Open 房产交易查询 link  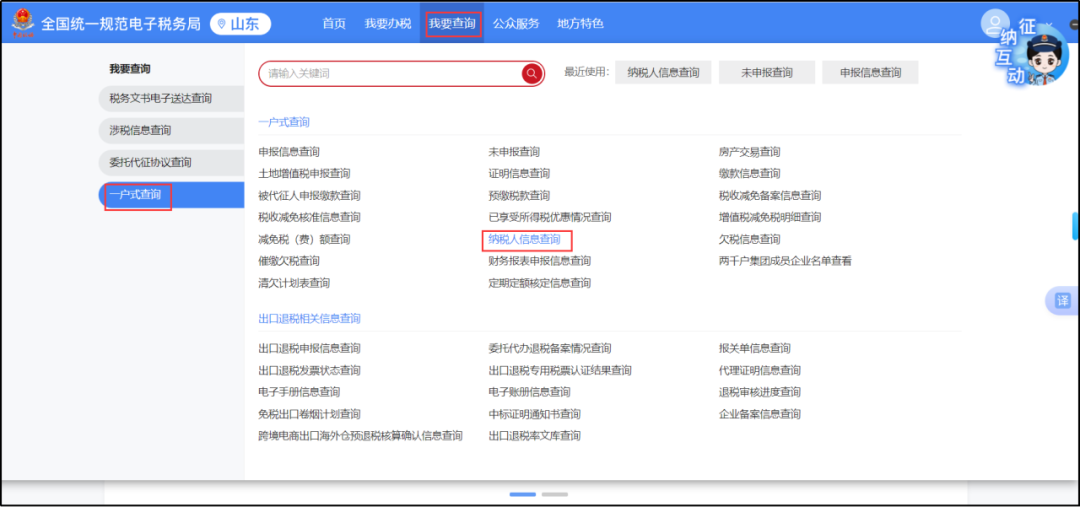click(749, 152)
